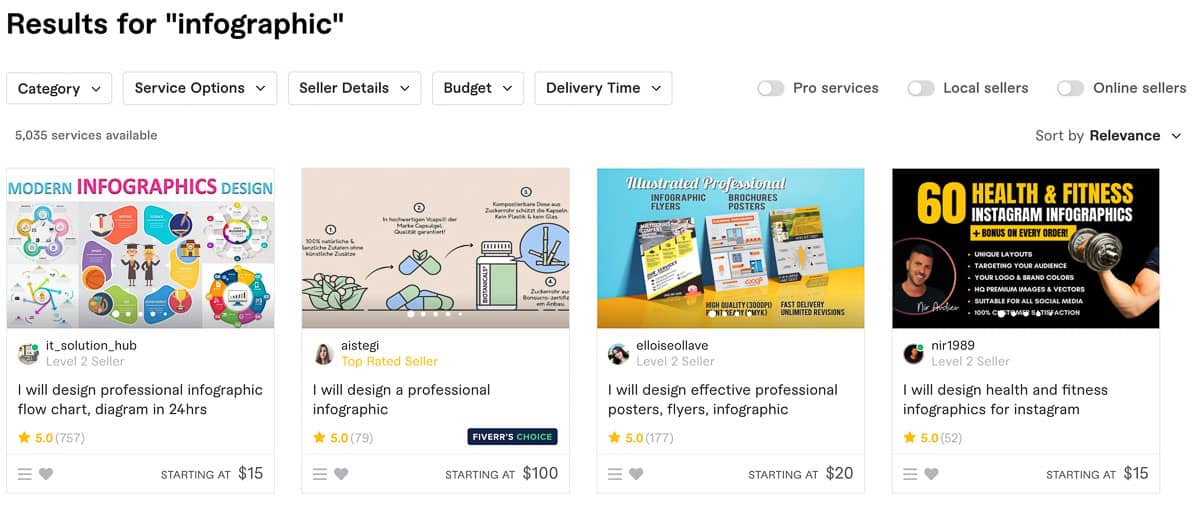Viewport: 1200px width, 513px height.
Task: Favorite the nir1989 gig with heart icon
Action: [x=931, y=474]
